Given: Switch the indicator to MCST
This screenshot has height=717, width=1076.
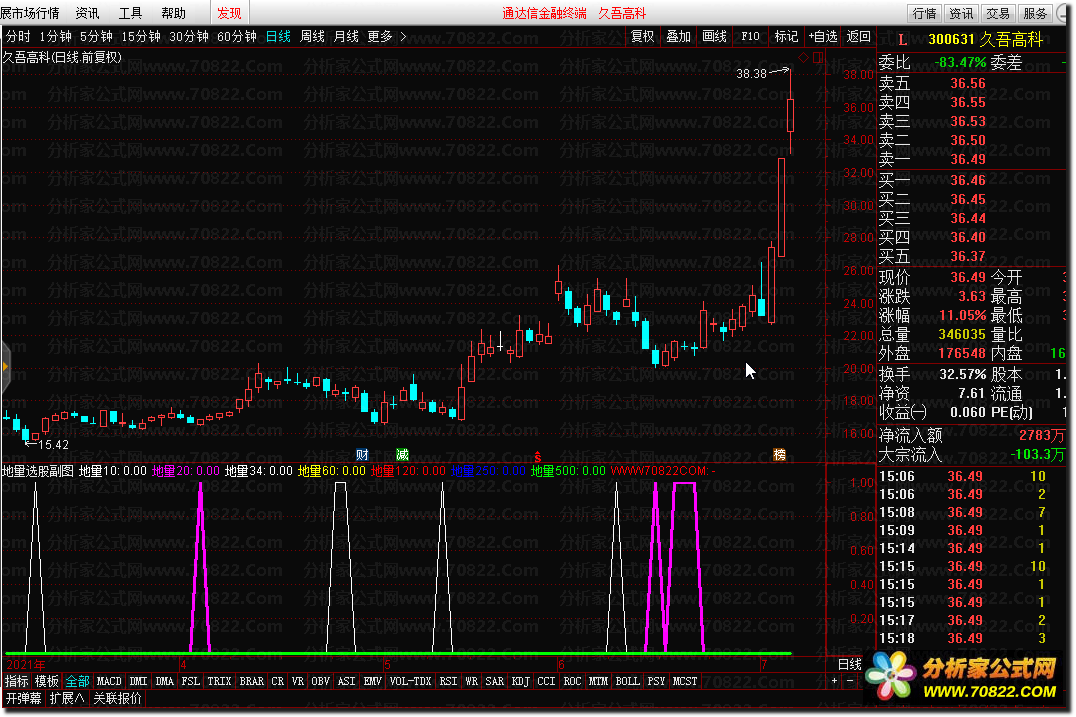Looking at the screenshot, I should pos(684,681).
